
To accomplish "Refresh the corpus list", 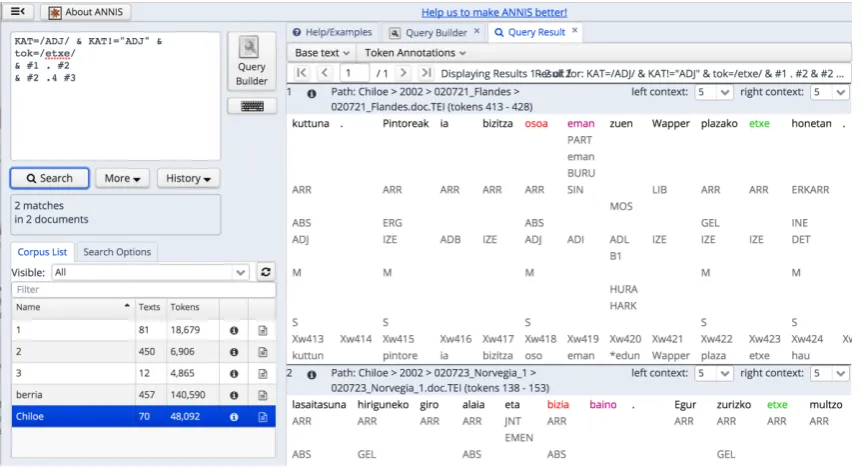I will click(266, 272).
